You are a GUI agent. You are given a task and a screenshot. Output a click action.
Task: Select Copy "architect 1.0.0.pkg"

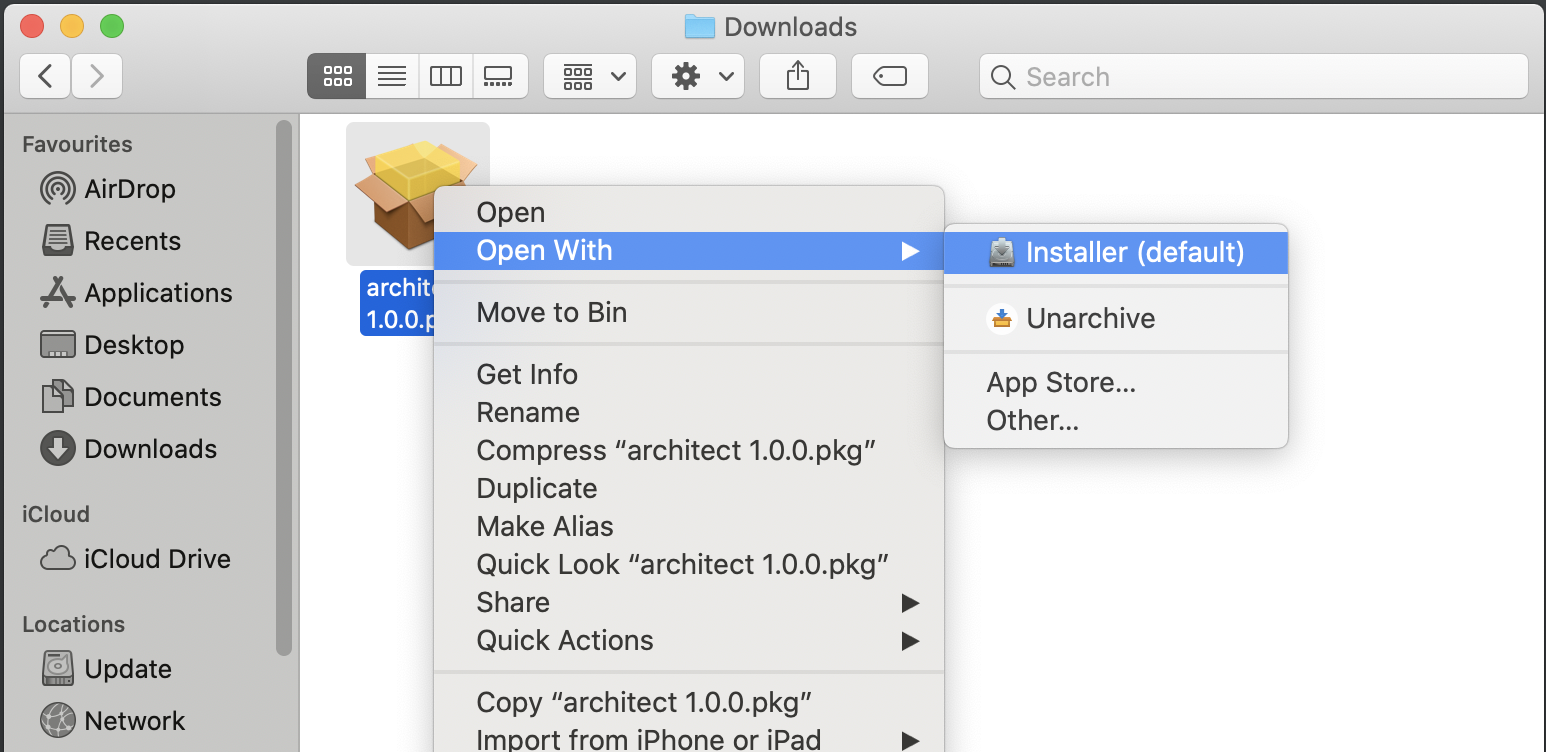point(689,702)
